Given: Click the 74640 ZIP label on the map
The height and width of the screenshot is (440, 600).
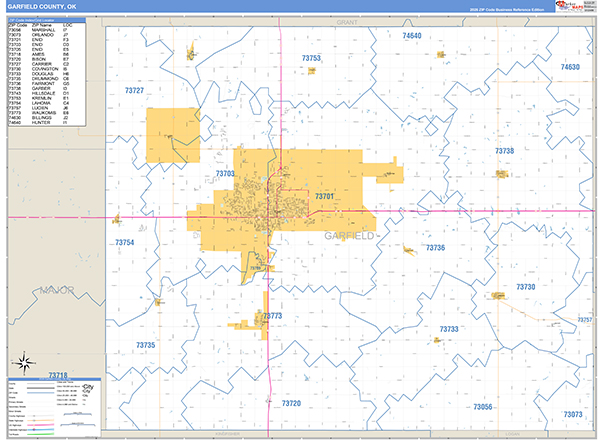Looking at the screenshot, I should coord(412,36).
